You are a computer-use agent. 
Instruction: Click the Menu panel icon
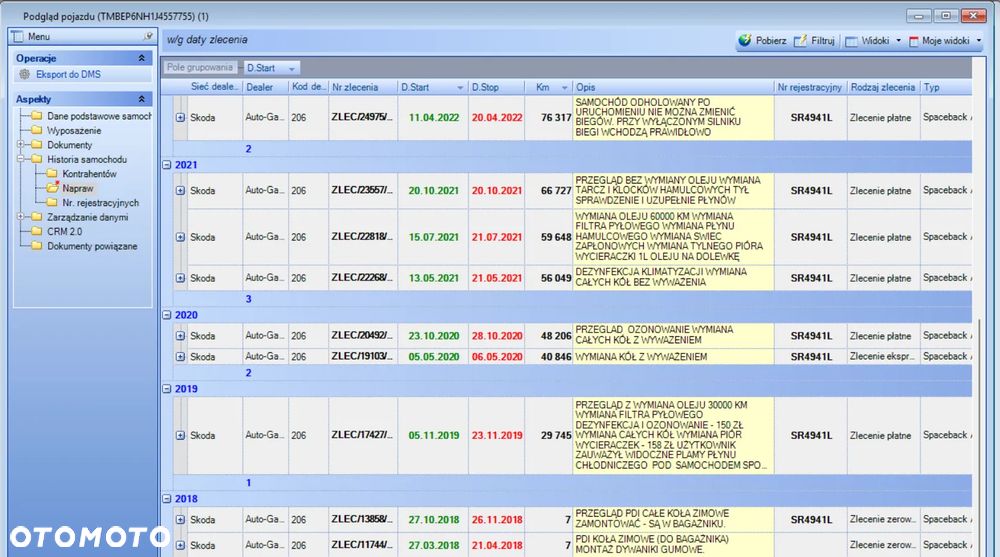coord(17,36)
